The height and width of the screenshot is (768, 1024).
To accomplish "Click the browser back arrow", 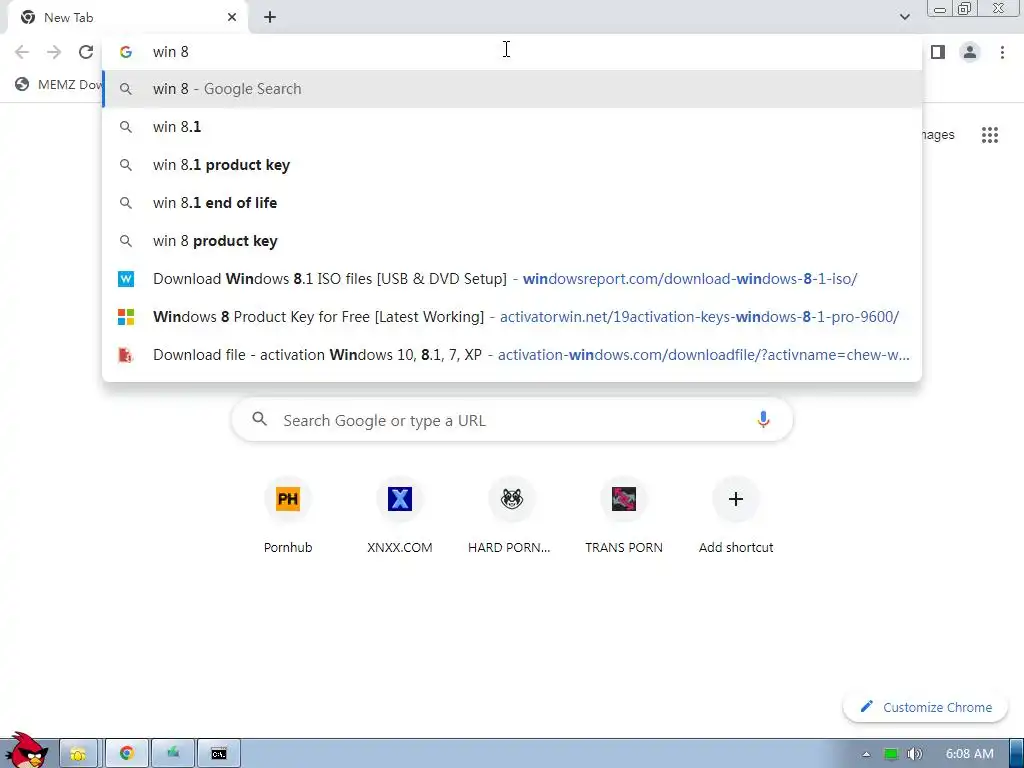I will (x=22, y=52).
